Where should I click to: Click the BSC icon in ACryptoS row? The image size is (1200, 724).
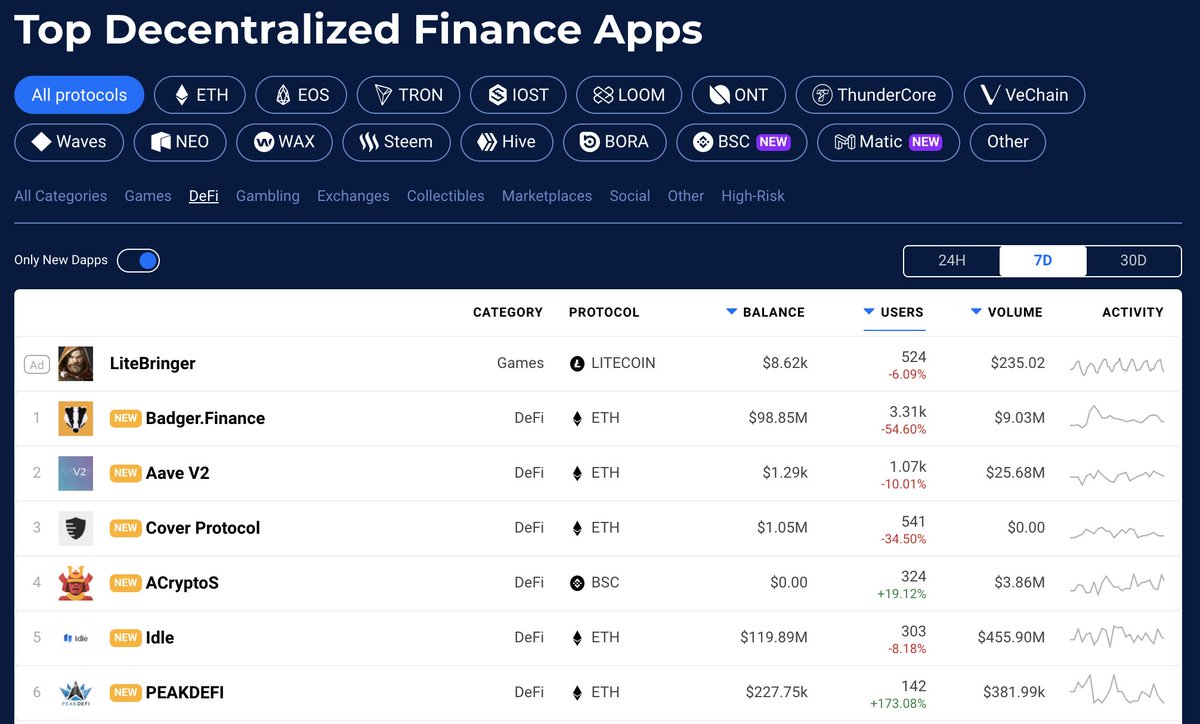[x=577, y=583]
